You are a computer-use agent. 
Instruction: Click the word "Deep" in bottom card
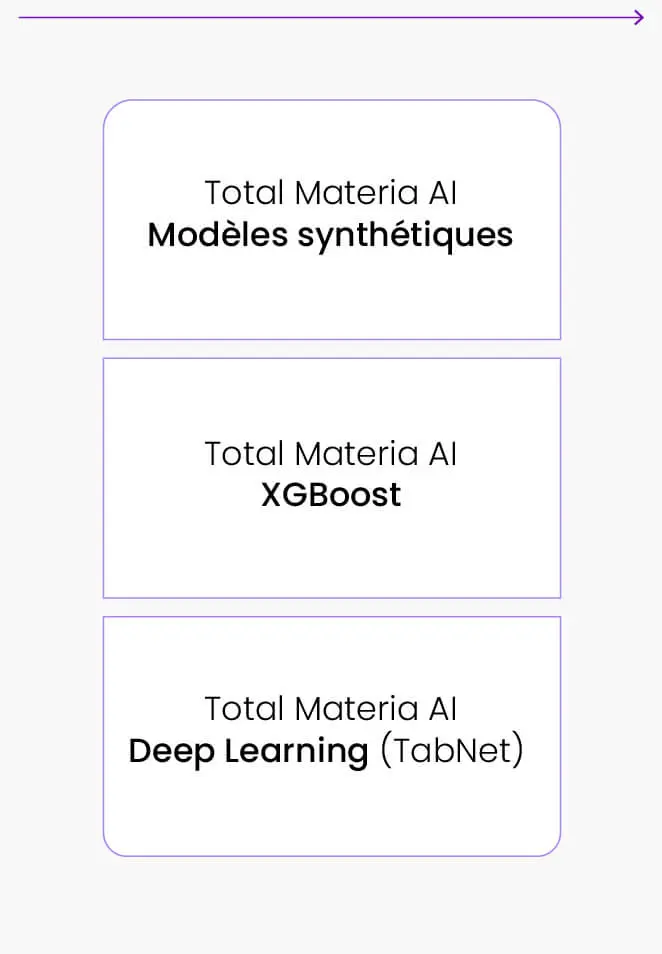click(165, 752)
